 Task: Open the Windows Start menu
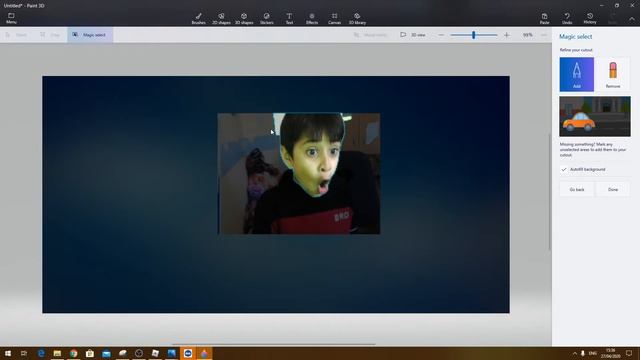point(8,353)
